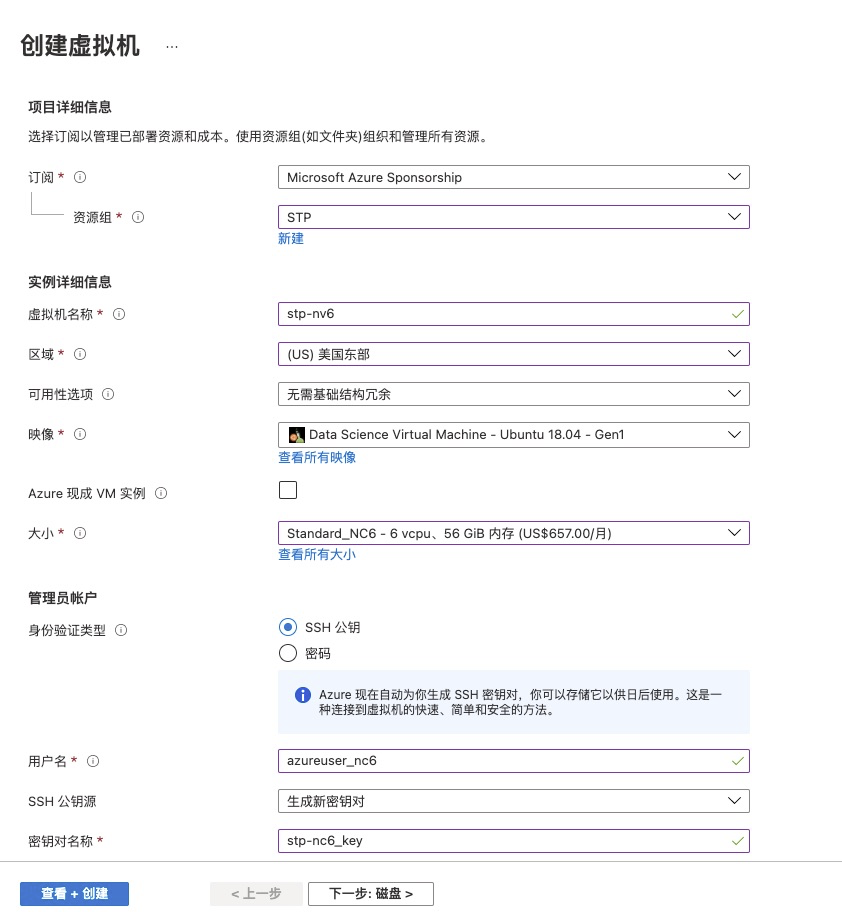Click the SSH 公钥源 label

point(62,801)
